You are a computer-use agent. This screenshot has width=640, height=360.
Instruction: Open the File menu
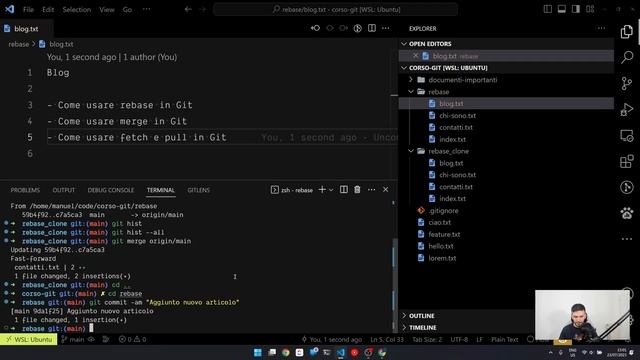tap(28, 9)
